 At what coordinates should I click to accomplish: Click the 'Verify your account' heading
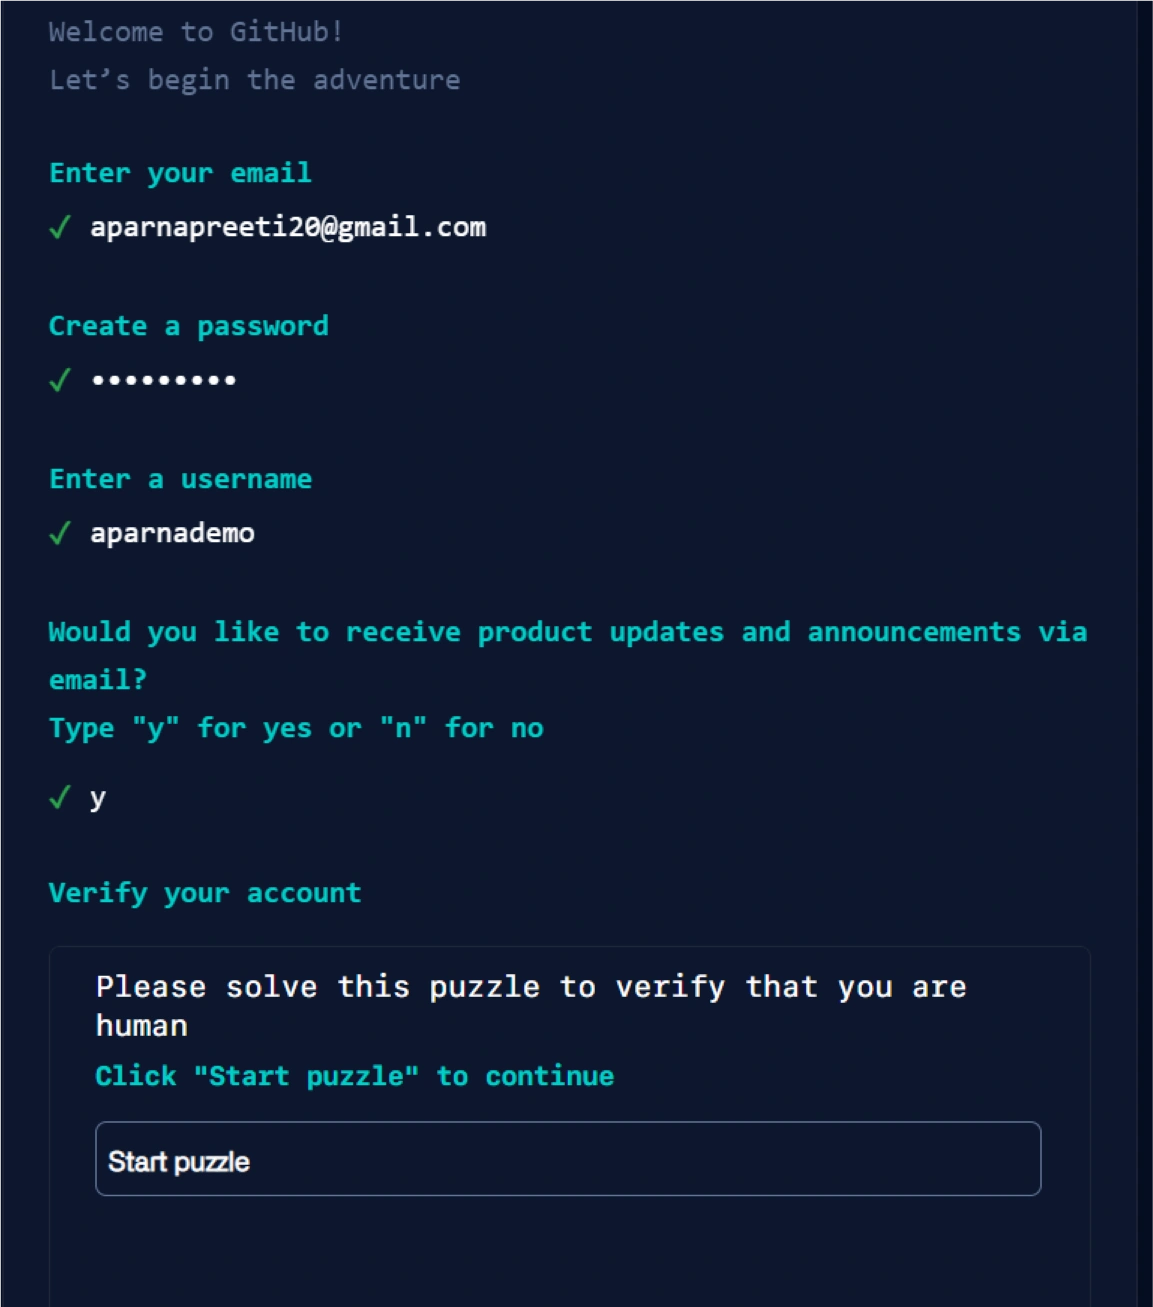tap(204, 892)
